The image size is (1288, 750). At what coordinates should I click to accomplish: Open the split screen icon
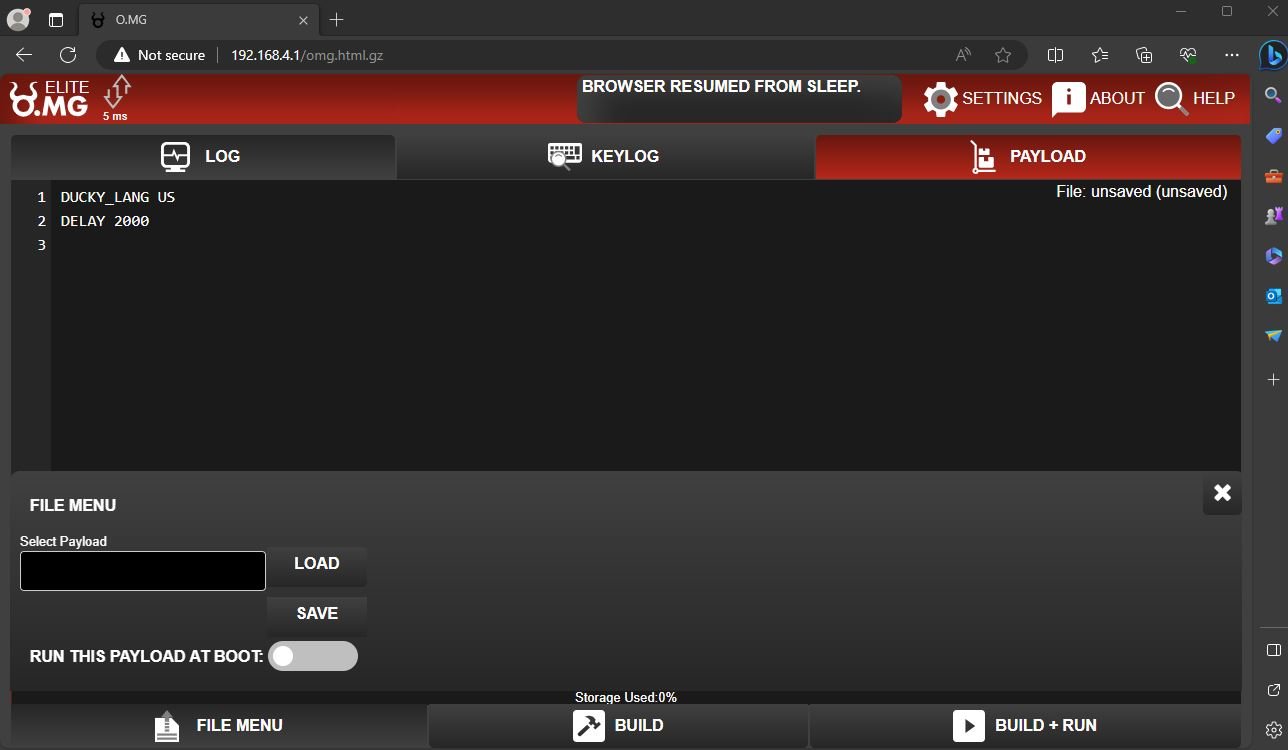pos(1055,55)
